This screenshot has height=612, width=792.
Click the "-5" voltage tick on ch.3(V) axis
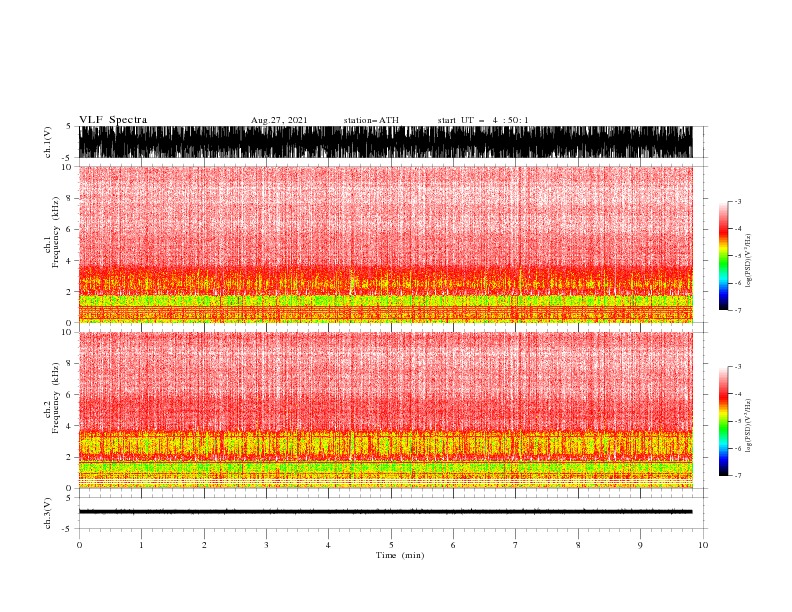click(x=68, y=529)
